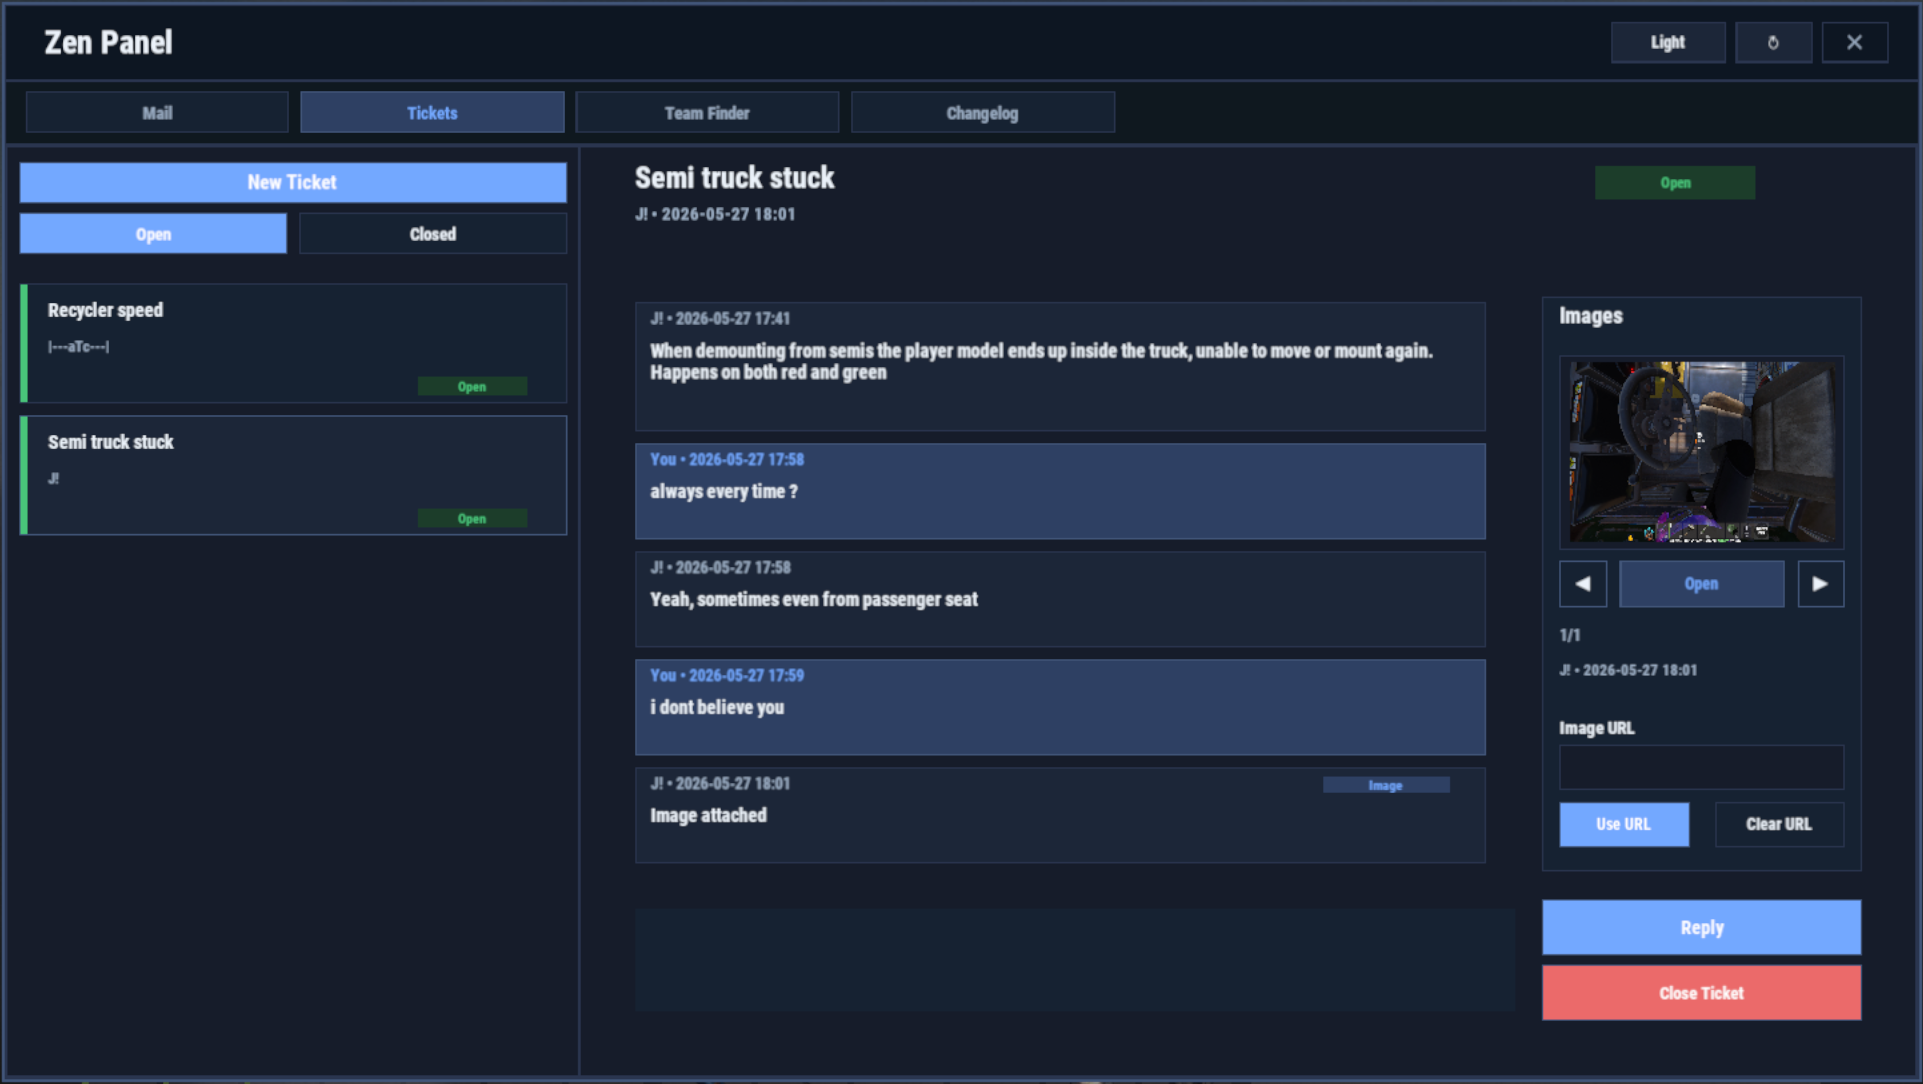This screenshot has height=1084, width=1923.
Task: Show Open tickets filter
Action: (x=153, y=234)
